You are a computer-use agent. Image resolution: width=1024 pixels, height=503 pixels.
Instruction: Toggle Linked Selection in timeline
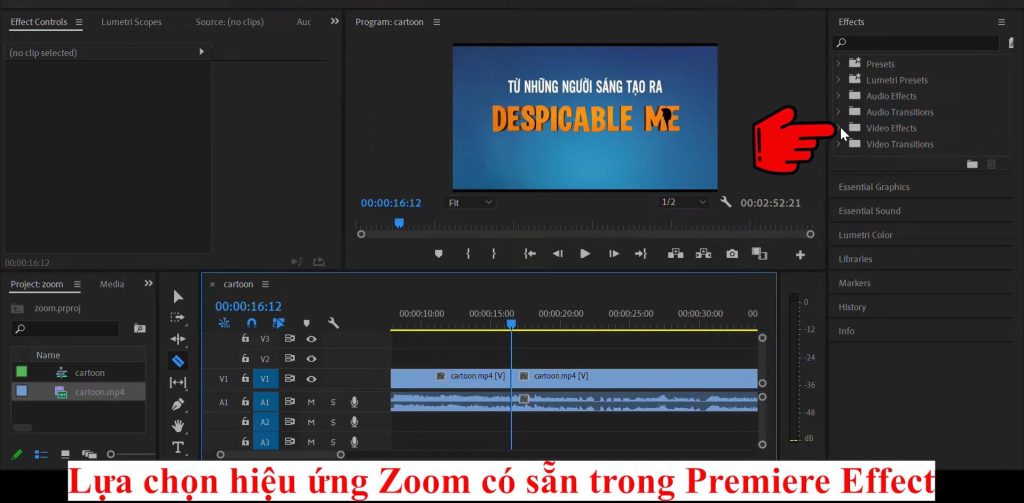click(279, 323)
